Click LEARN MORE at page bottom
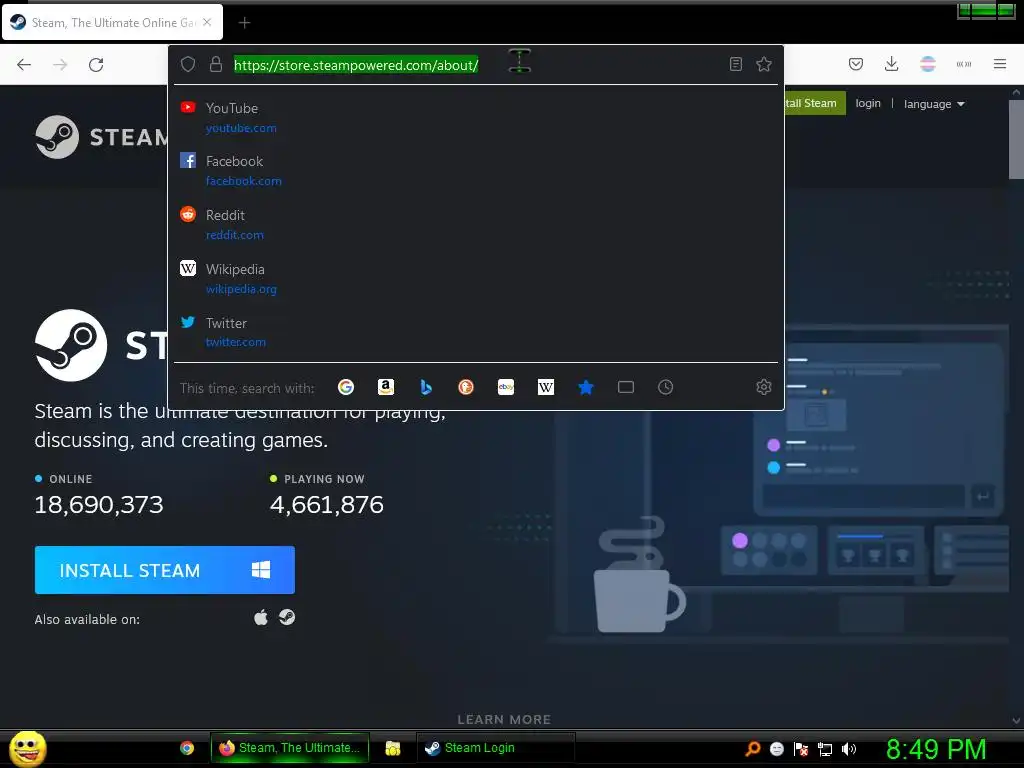Screen dimensions: 1024x768 (504, 719)
